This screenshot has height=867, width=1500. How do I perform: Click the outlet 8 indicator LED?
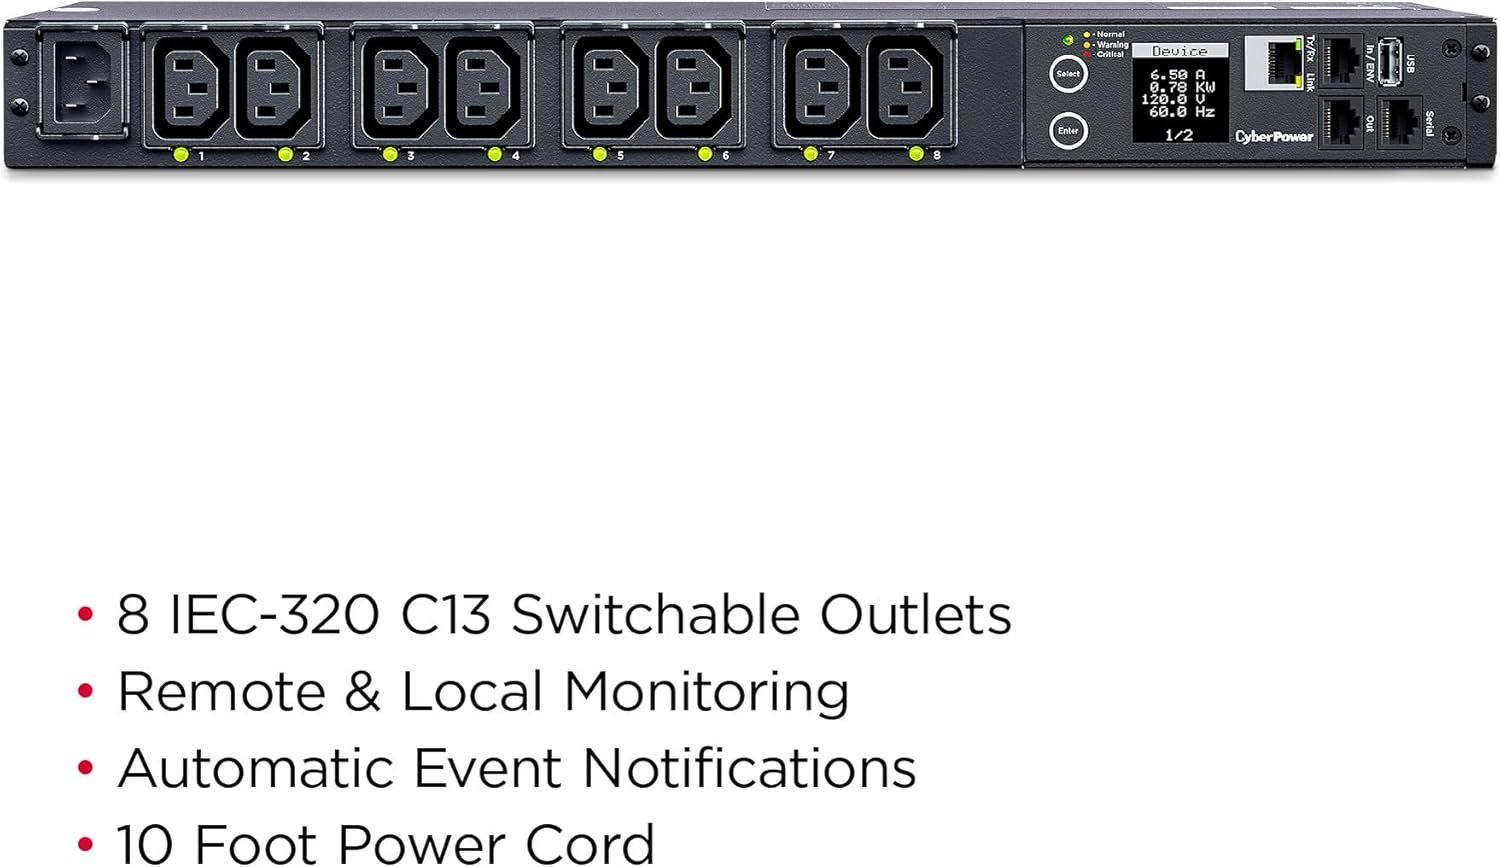pos(916,154)
